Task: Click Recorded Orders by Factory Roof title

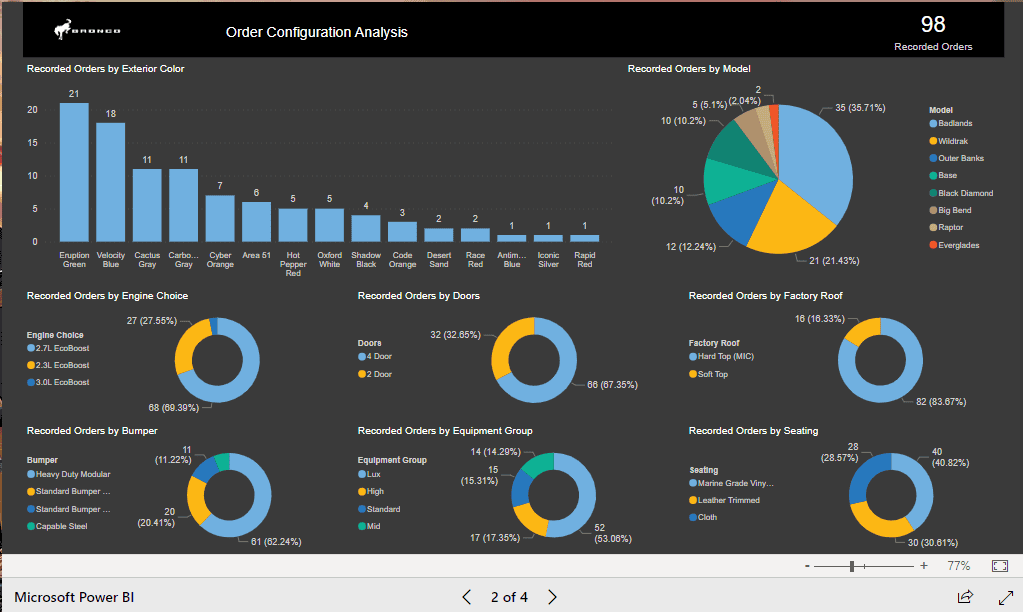Action: click(766, 296)
